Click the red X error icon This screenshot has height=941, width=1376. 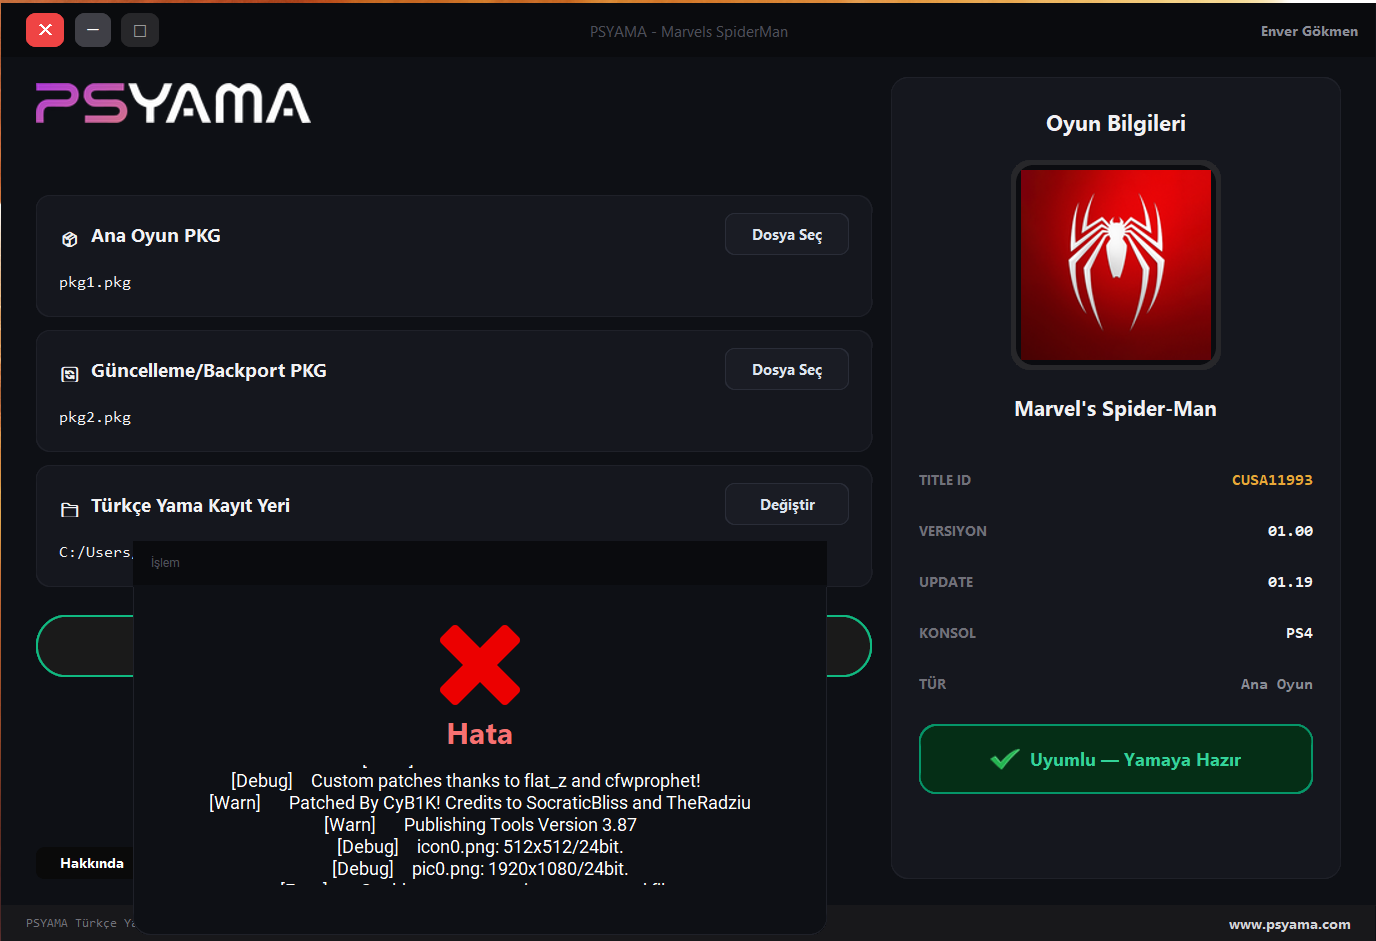coord(480,665)
